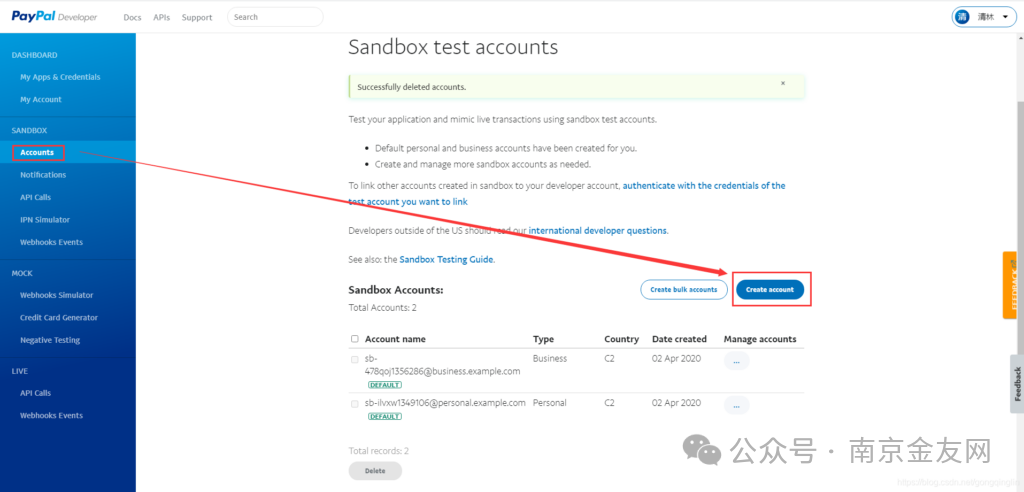1024x492 pixels.
Task: Open the Docs menu item
Action: (132, 17)
